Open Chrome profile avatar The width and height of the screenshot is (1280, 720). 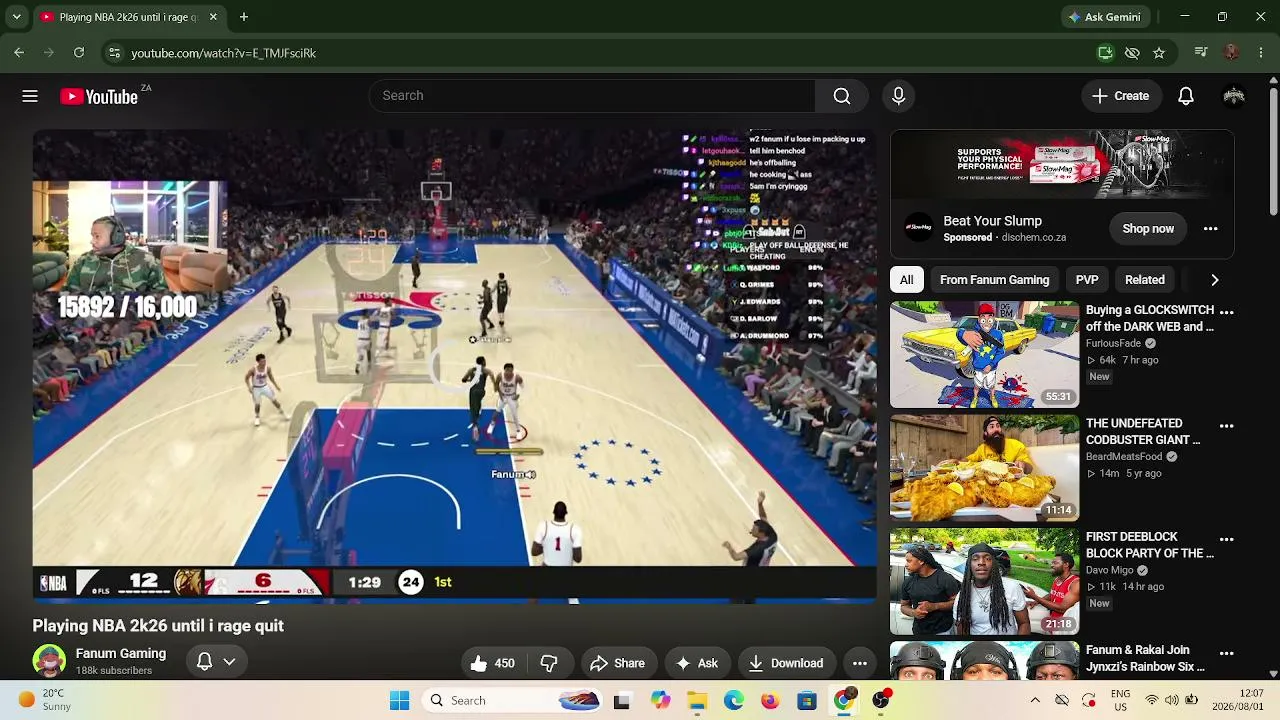1231,53
